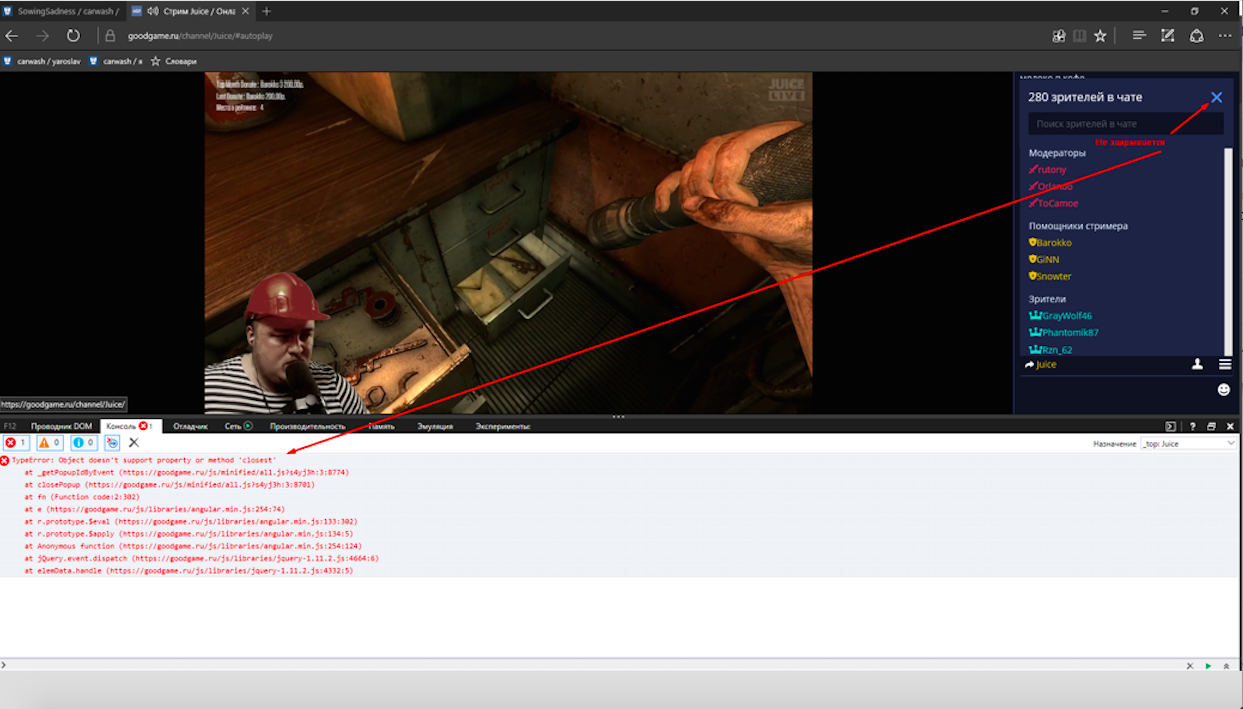Open the Hub favorites lines icon
Screen dimensions: 1243x709
tap(1139, 36)
